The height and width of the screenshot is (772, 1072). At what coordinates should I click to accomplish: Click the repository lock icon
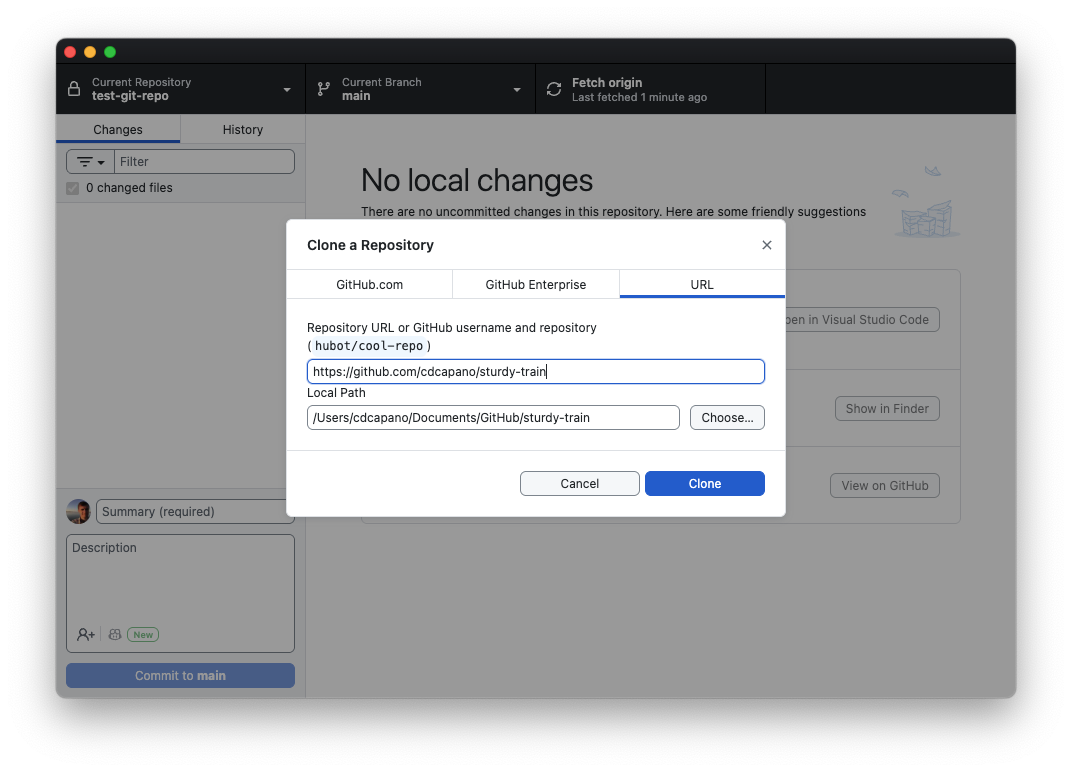[x=74, y=89]
